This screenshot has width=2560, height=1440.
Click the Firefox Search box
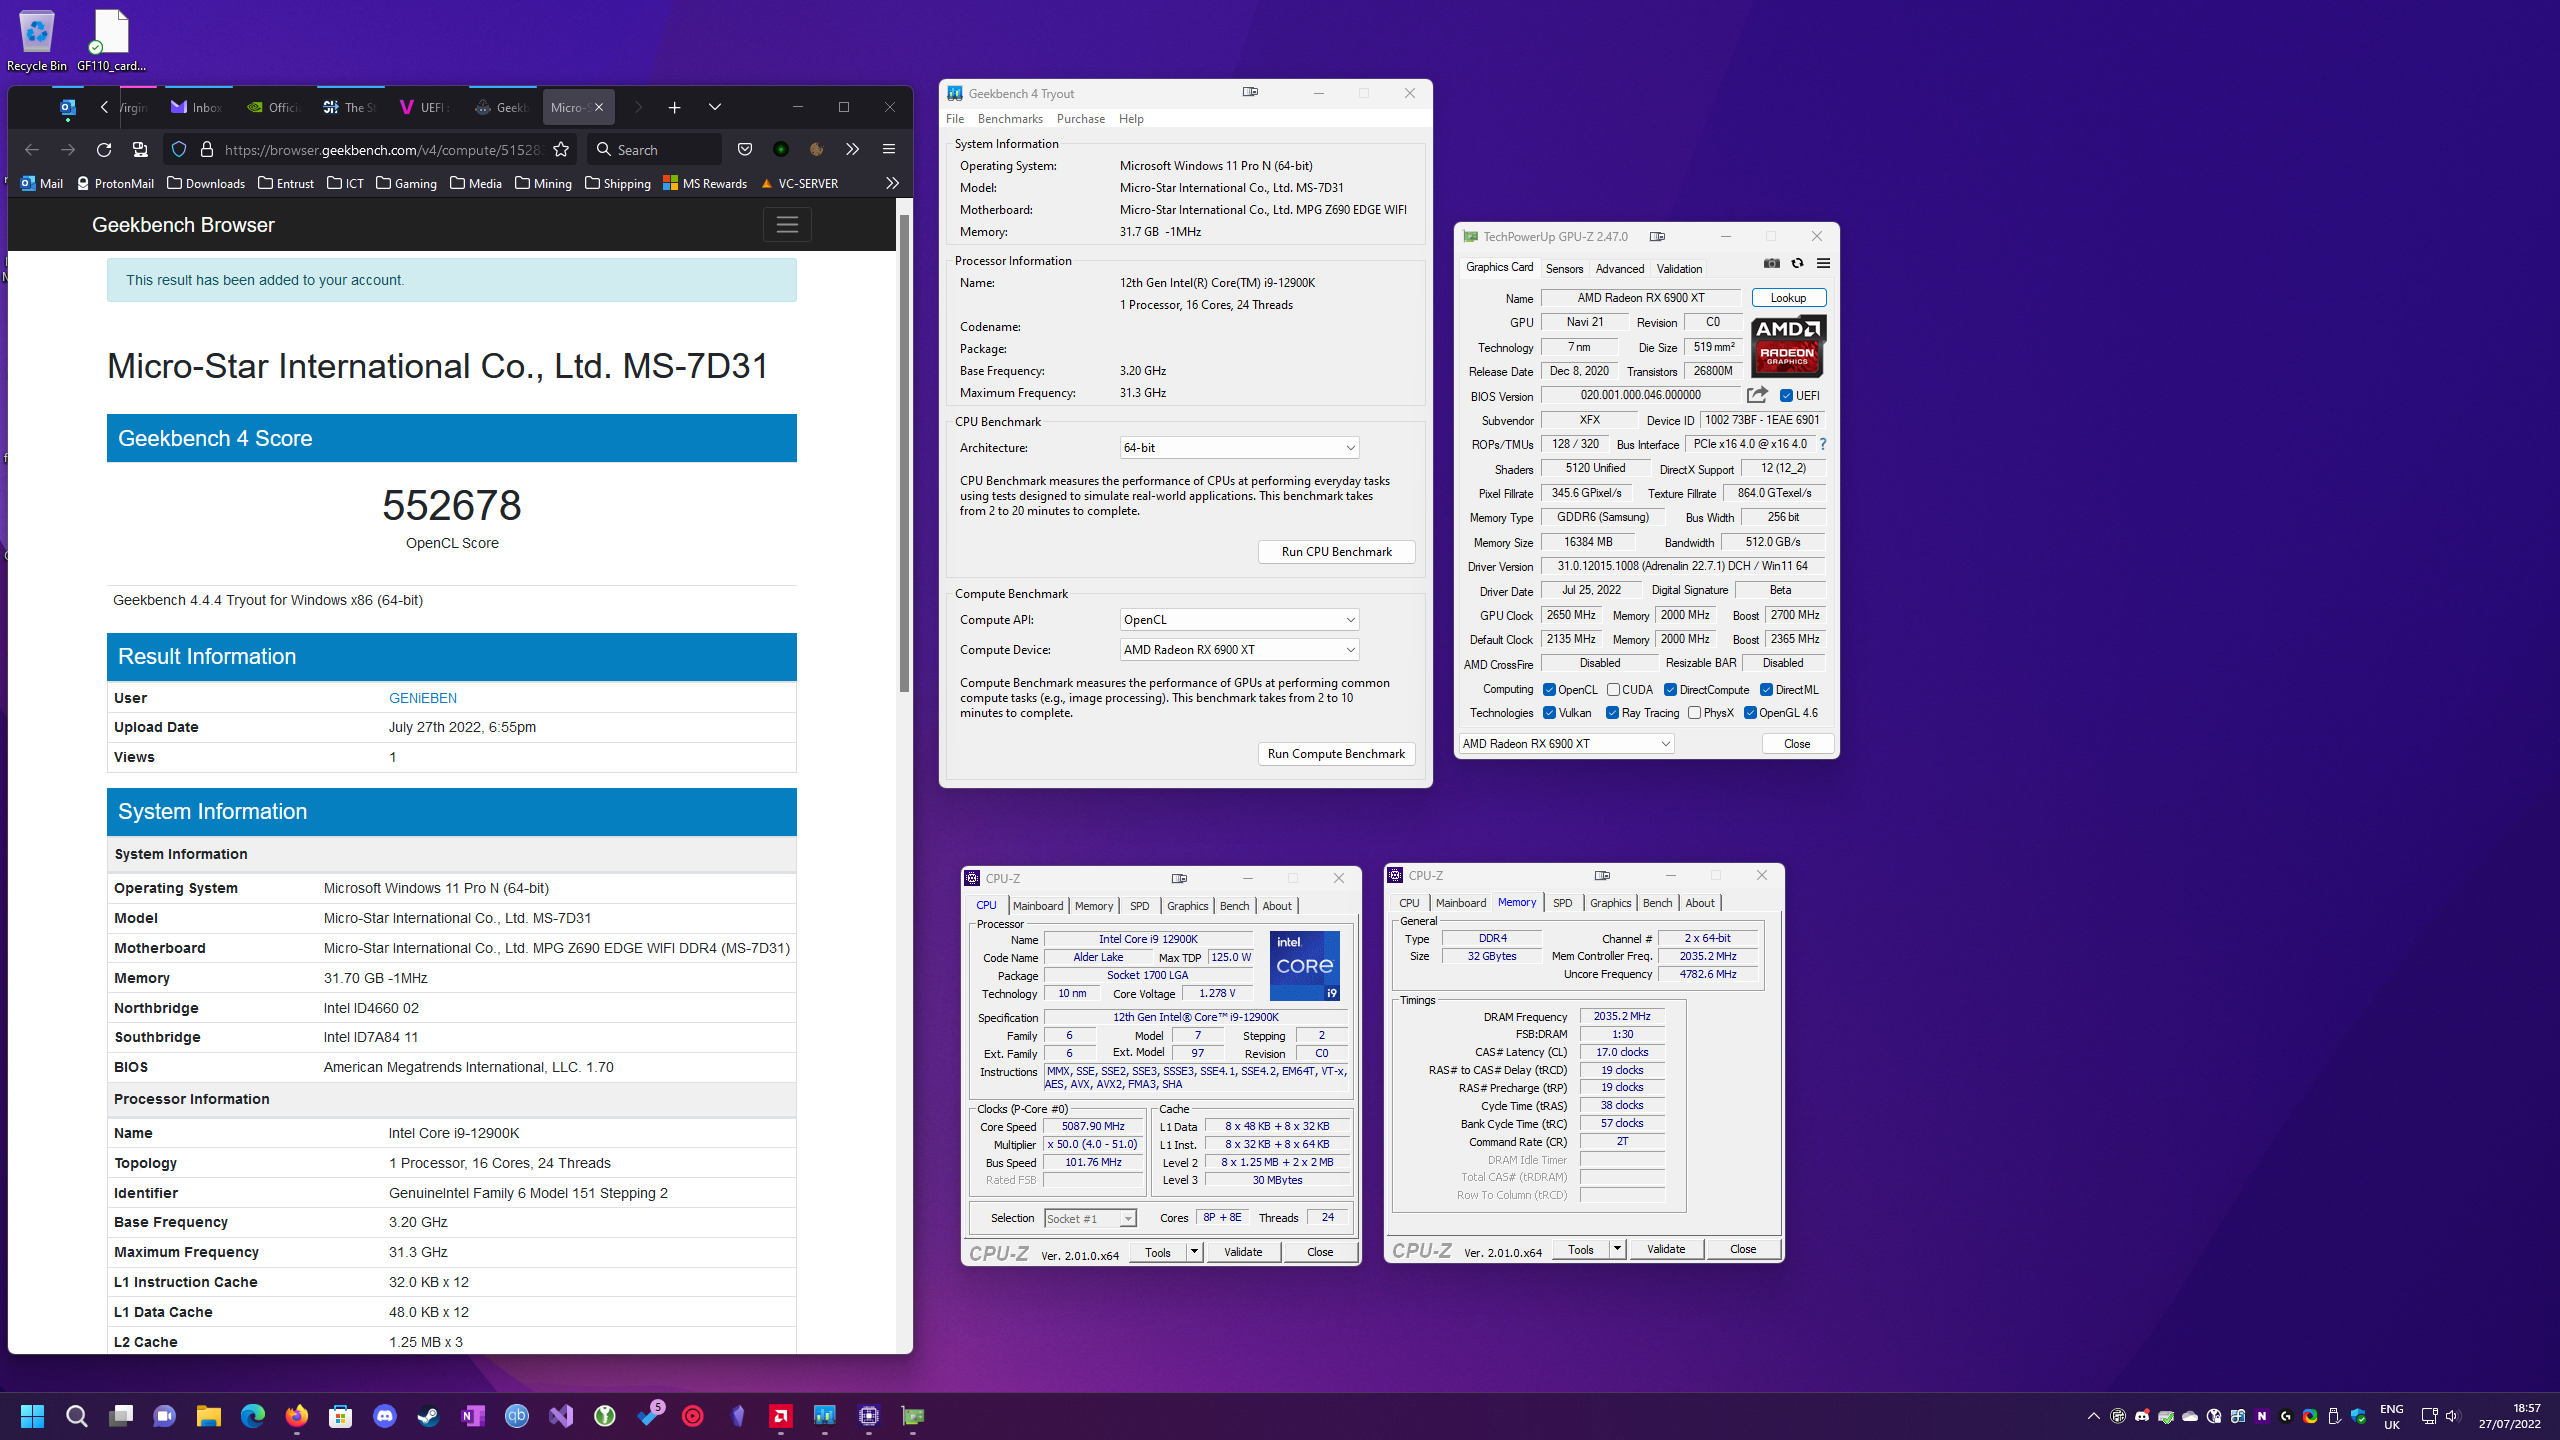pos(655,150)
